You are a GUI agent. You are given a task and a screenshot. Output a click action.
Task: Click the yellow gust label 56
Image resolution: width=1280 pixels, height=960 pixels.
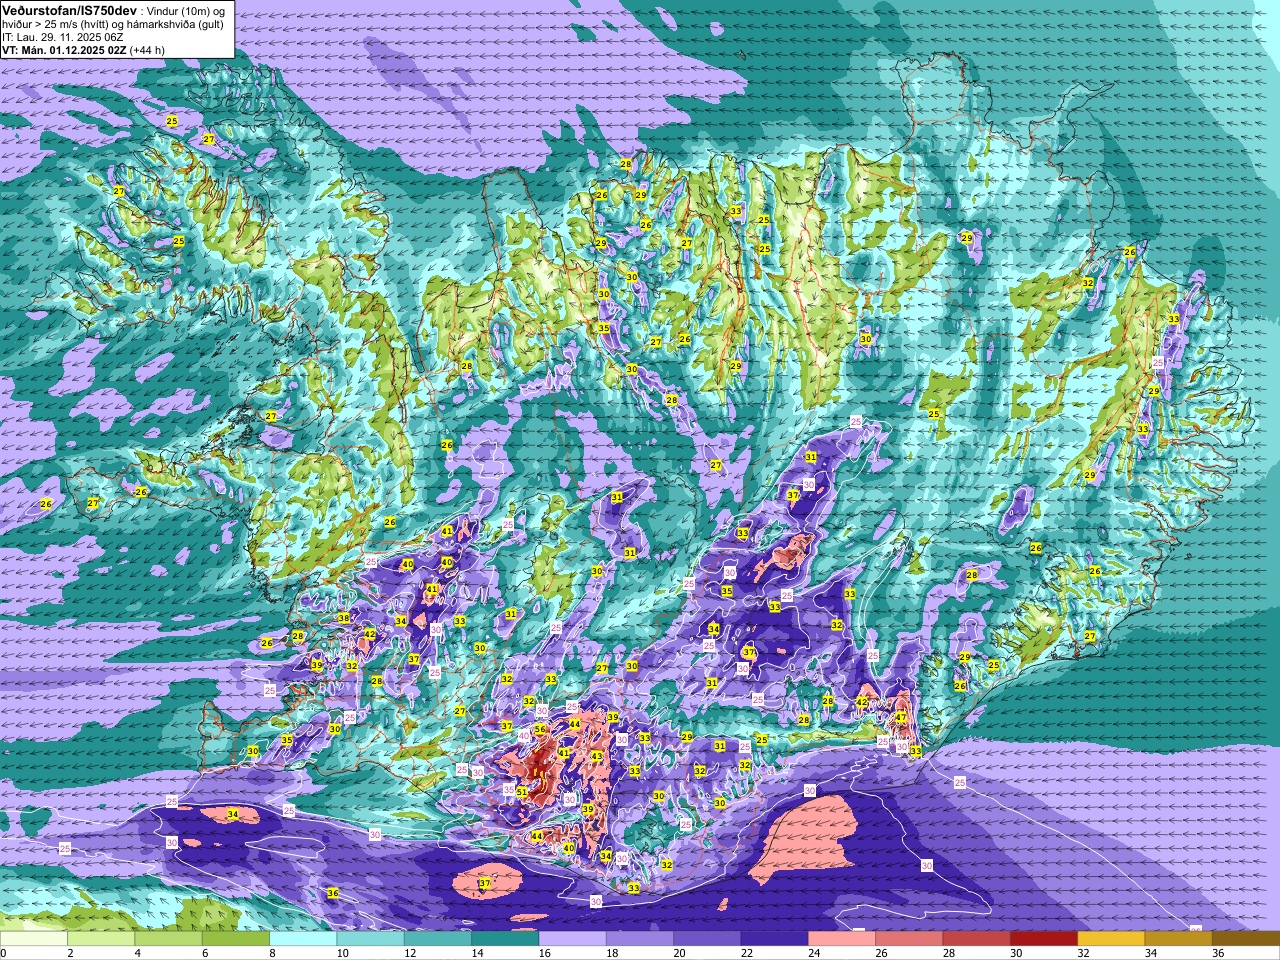pos(540,730)
